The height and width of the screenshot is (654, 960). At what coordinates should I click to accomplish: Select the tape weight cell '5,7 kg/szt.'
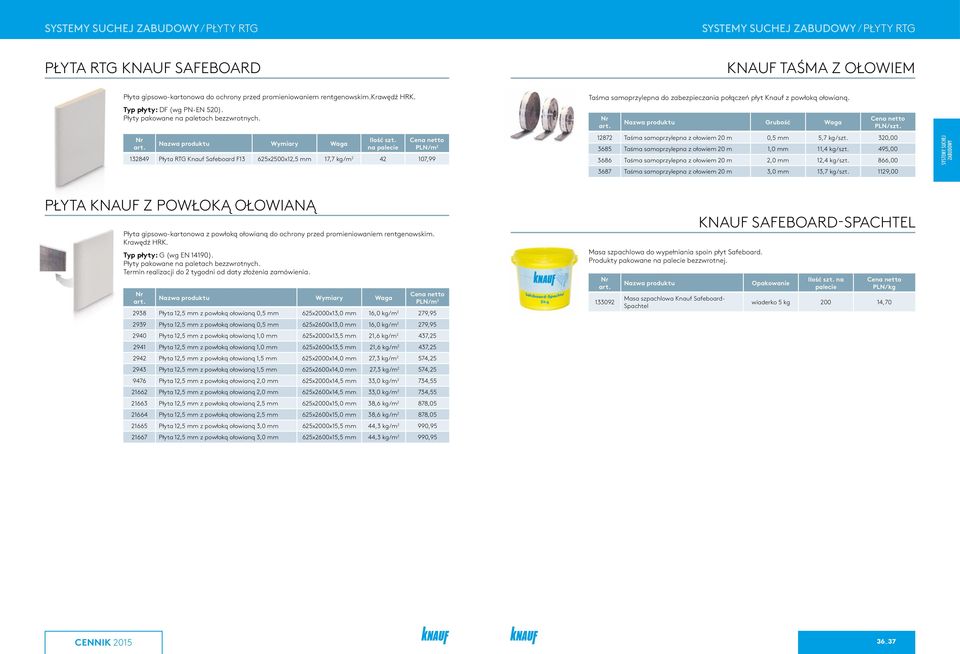tap(833, 138)
